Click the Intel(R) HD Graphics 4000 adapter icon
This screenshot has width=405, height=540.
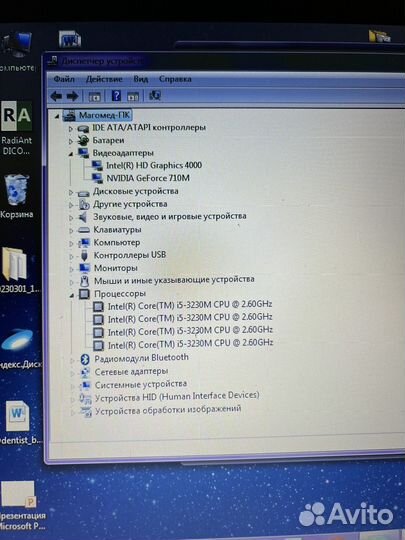[x=97, y=166]
